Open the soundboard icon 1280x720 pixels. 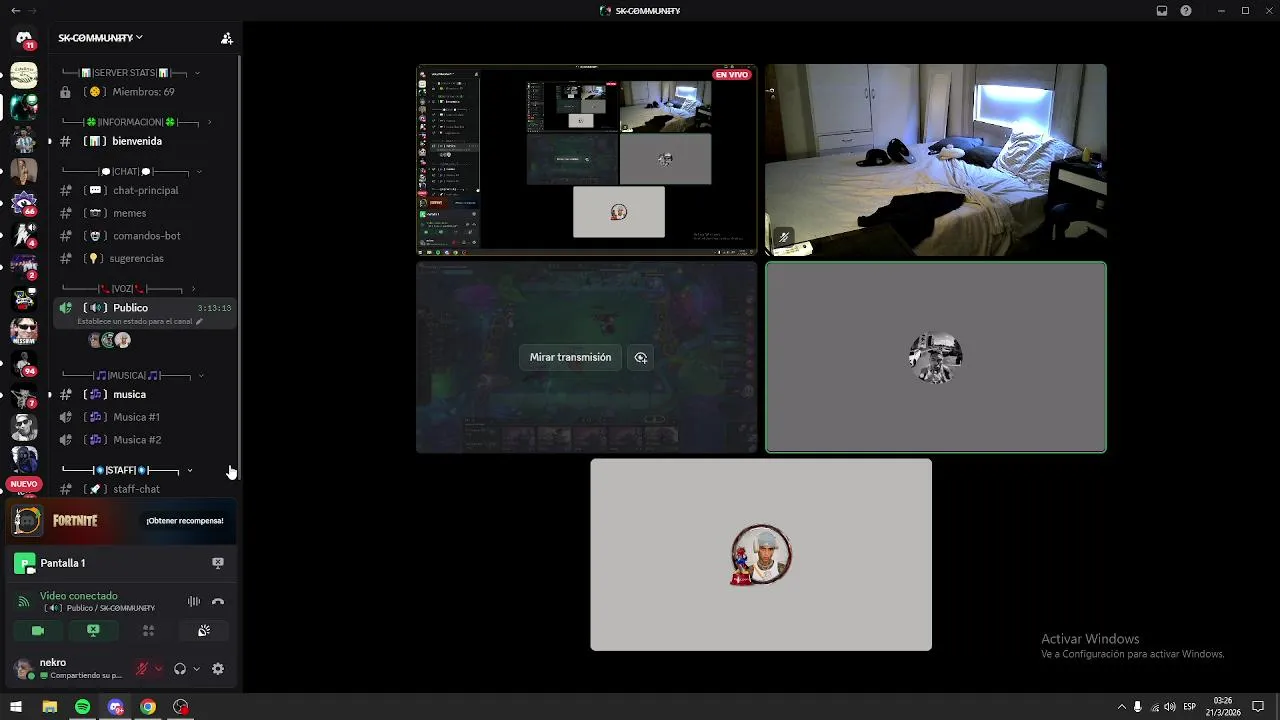coord(204,631)
